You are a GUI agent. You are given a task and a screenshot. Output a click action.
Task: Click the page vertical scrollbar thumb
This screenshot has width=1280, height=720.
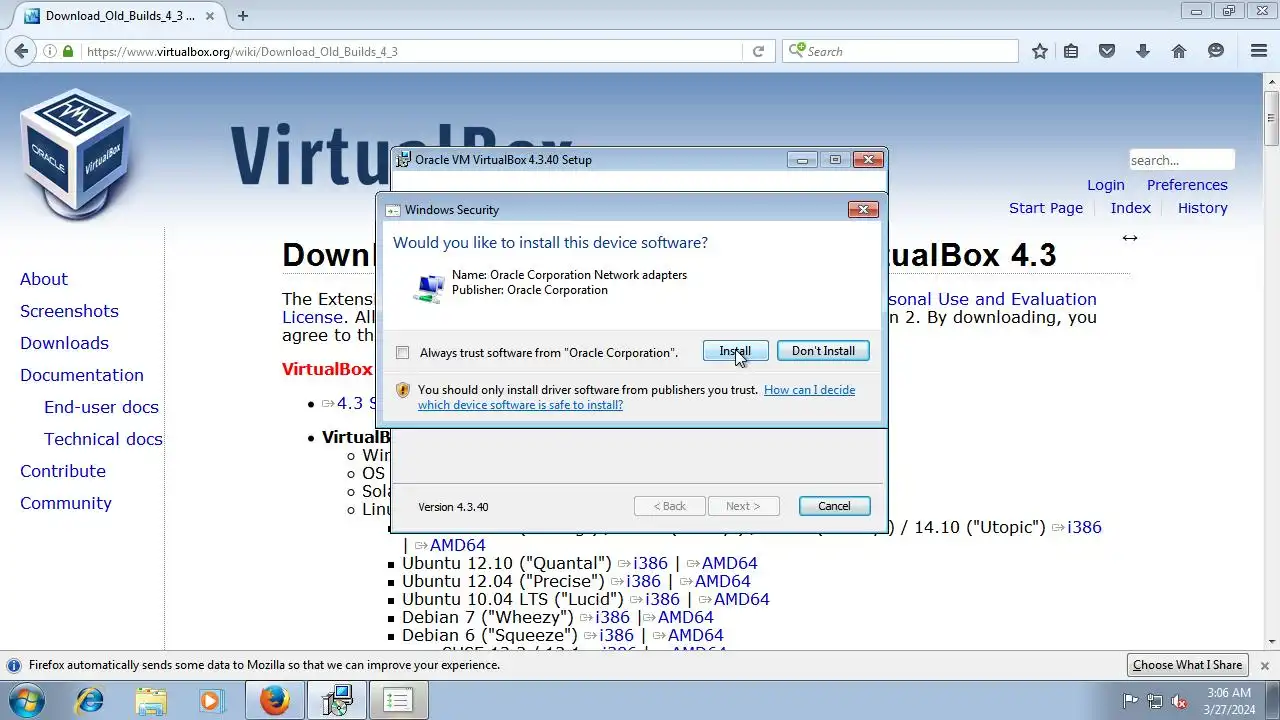(1271, 118)
